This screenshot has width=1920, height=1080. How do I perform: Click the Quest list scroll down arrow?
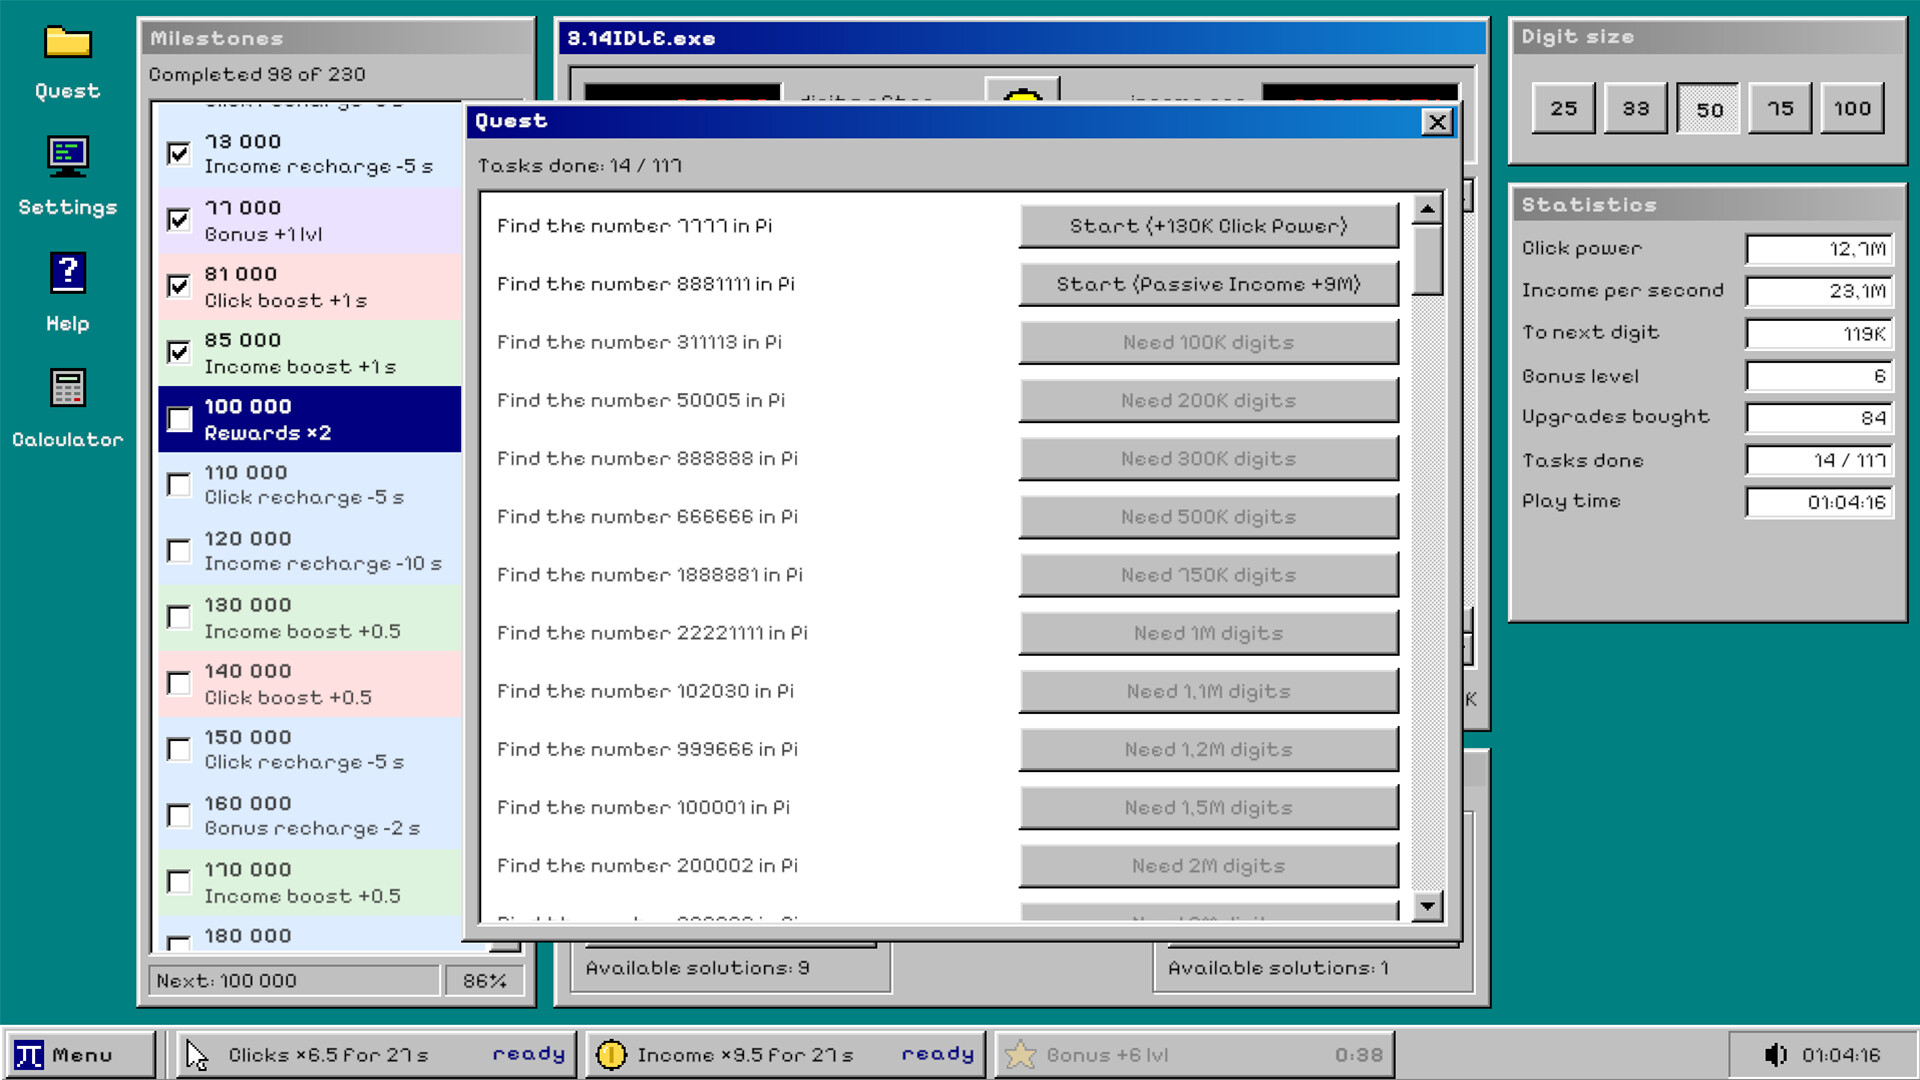(x=1427, y=905)
